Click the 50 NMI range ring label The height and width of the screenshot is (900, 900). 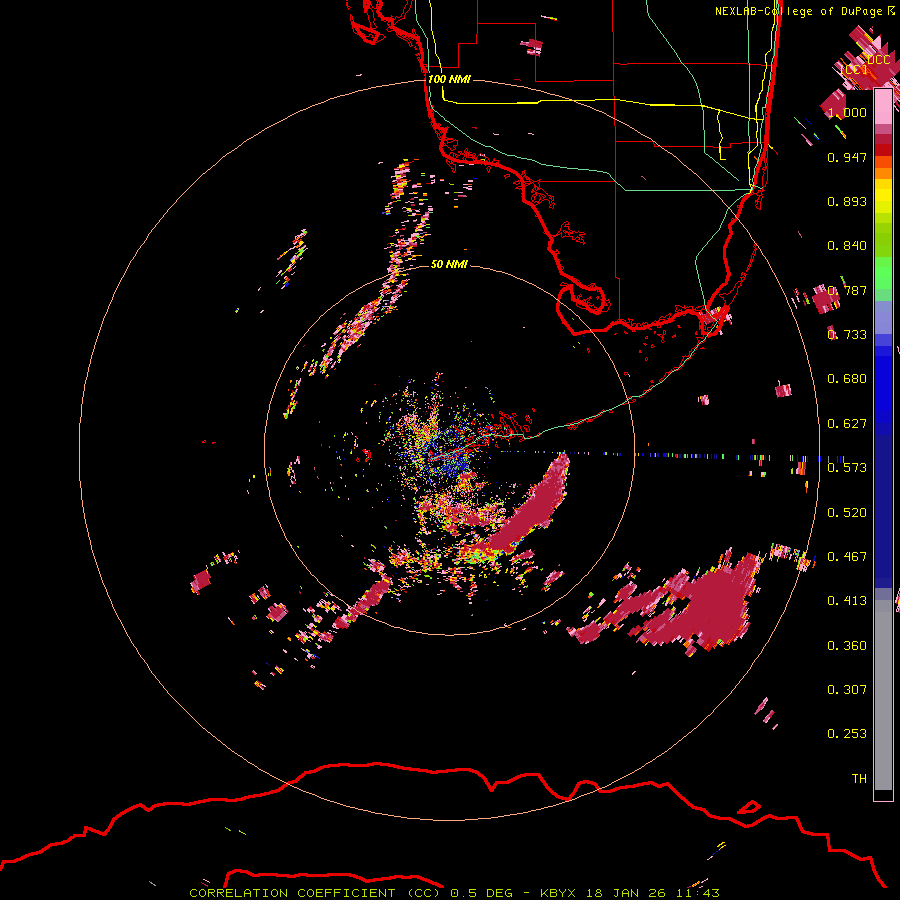coord(449,264)
